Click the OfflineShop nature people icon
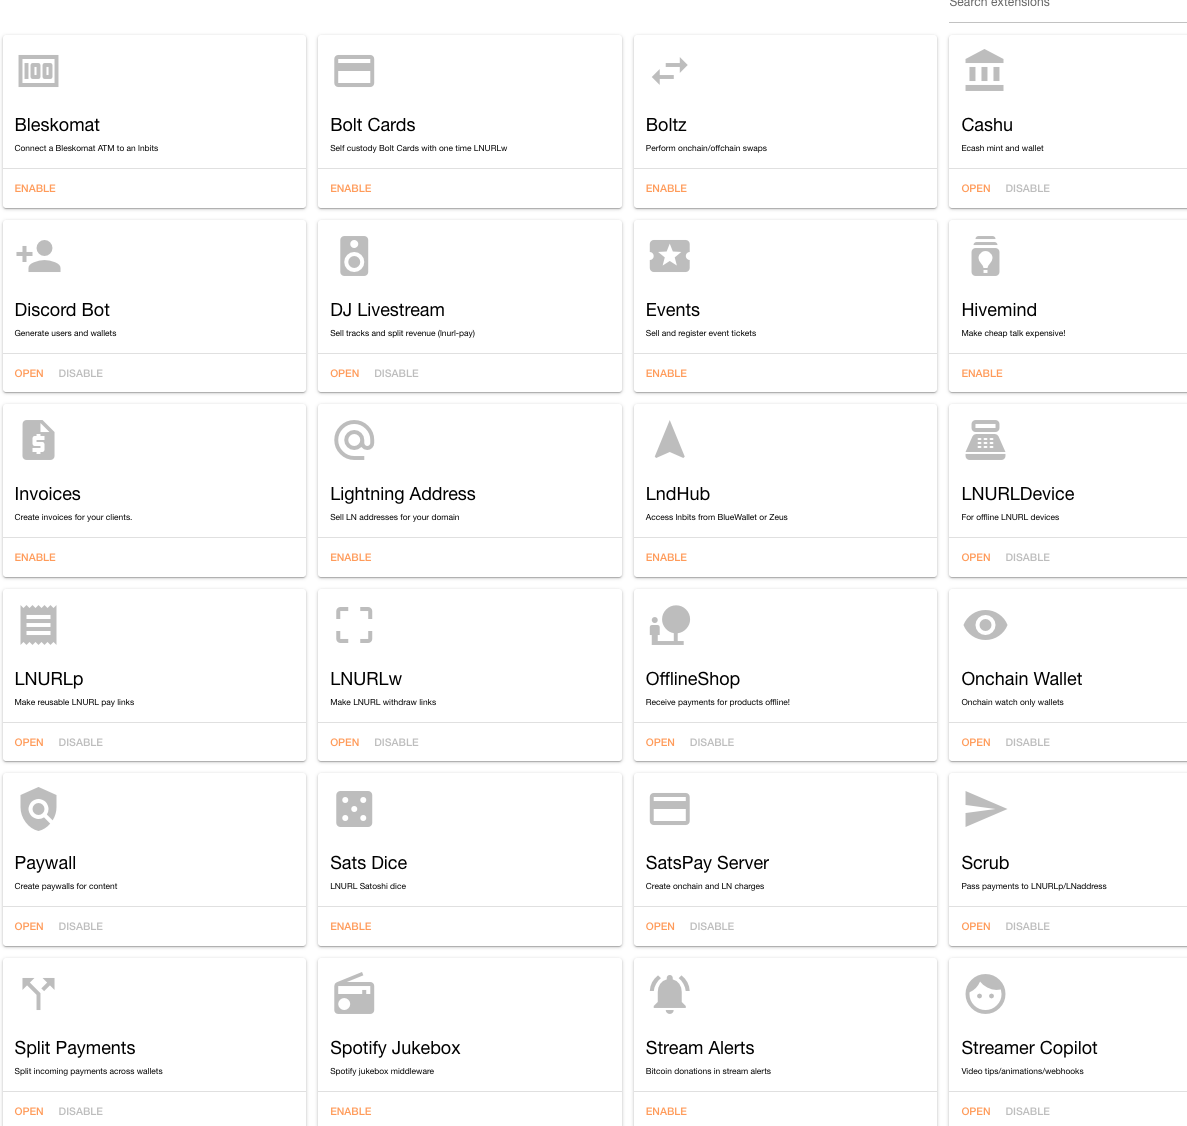This screenshot has height=1126, width=1187. pyautogui.click(x=669, y=625)
